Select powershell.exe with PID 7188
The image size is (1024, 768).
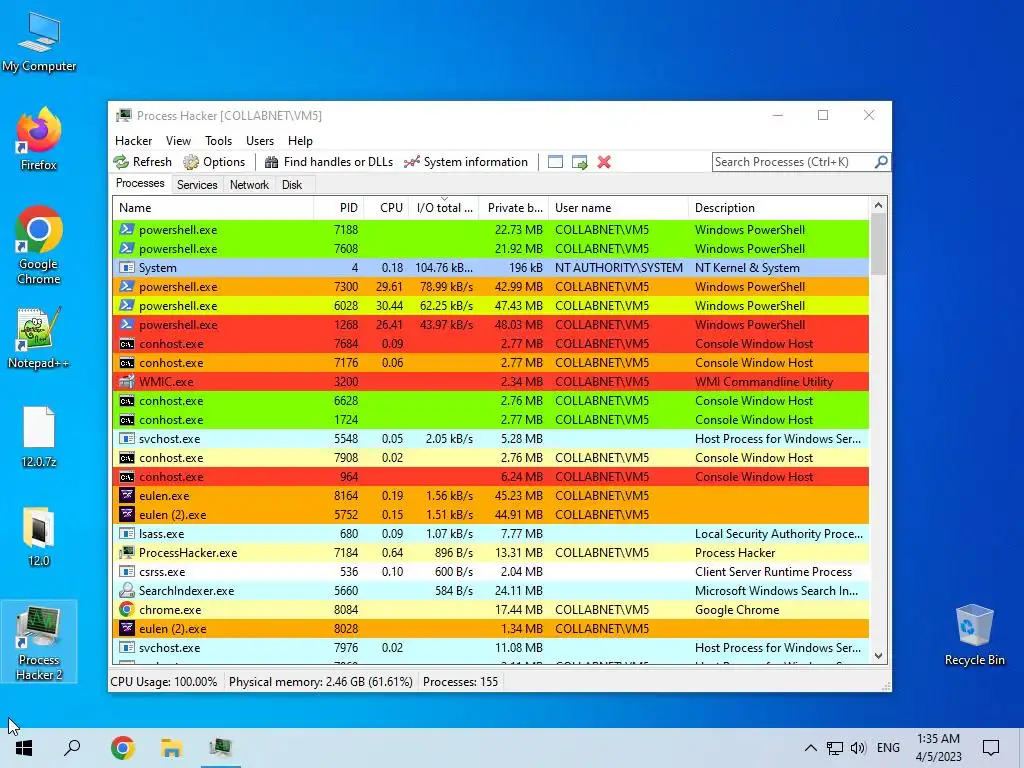pyautogui.click(x=490, y=230)
